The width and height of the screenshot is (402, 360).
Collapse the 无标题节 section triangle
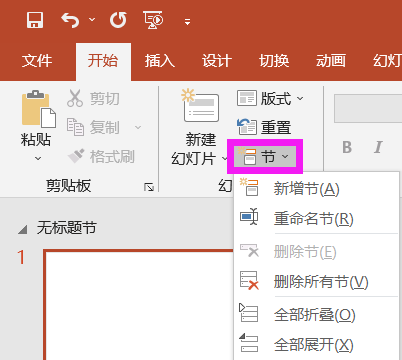click(22, 229)
